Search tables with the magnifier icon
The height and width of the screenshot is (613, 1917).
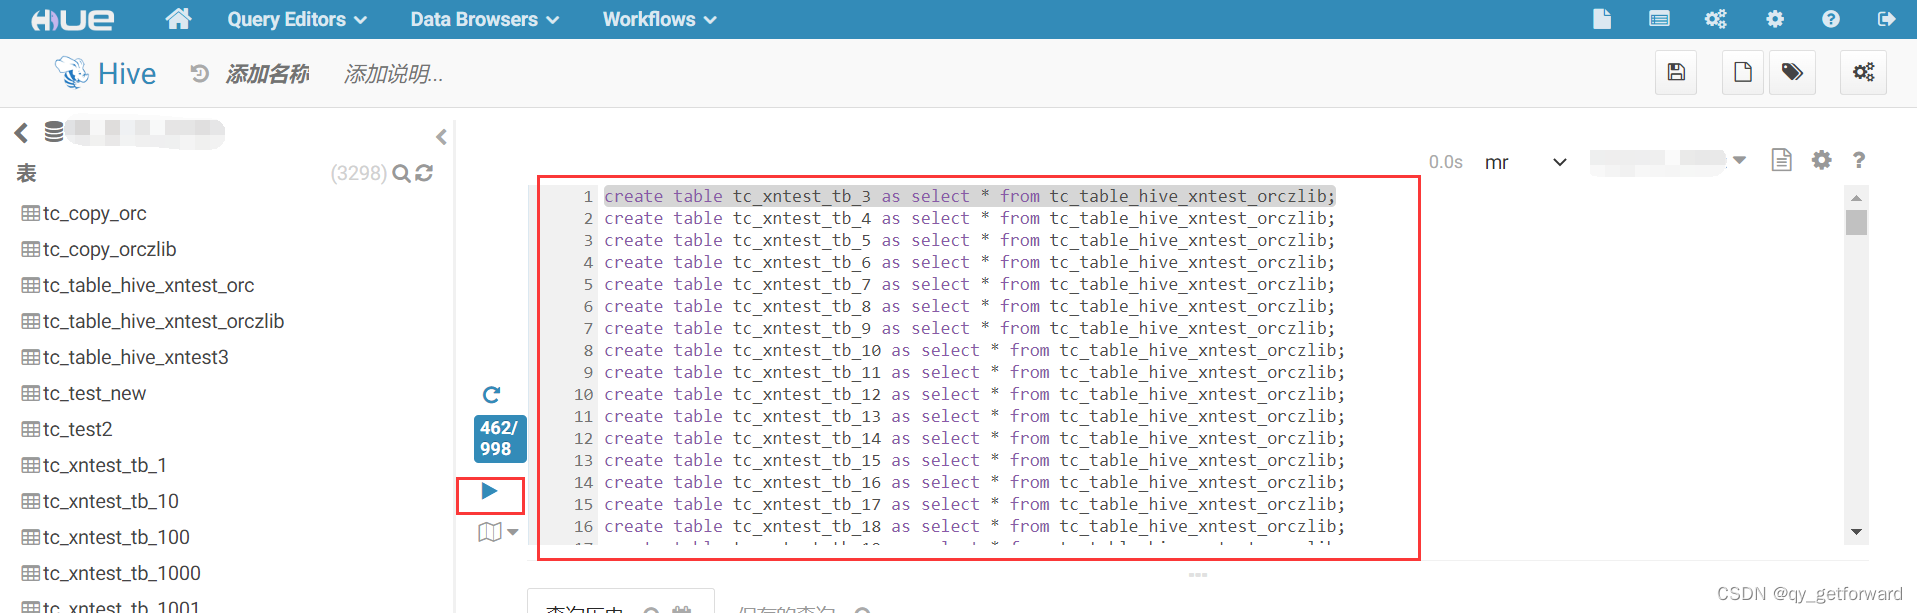click(401, 173)
